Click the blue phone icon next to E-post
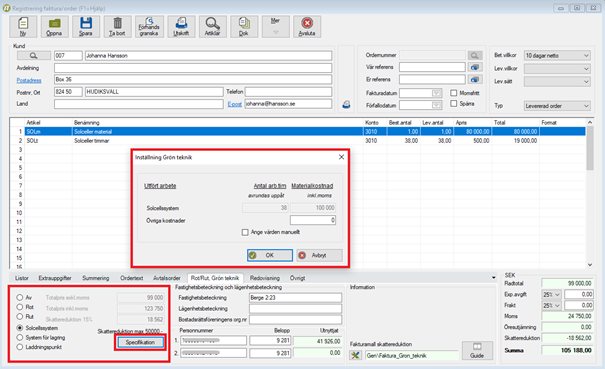605x369 pixels. coord(346,104)
